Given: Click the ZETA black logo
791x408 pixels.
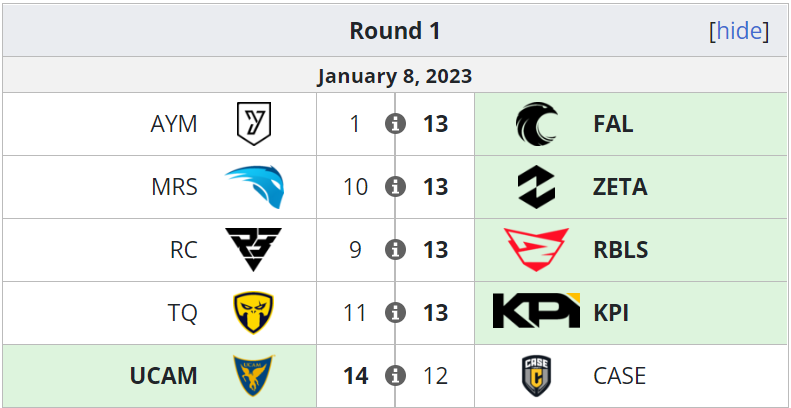Looking at the screenshot, I should (536, 187).
